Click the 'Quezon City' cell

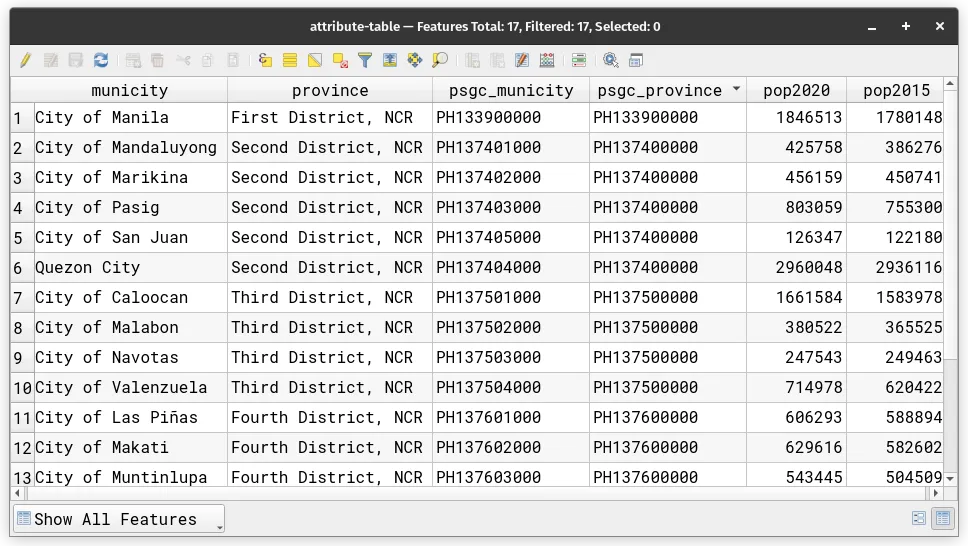pyautogui.click(x=131, y=267)
